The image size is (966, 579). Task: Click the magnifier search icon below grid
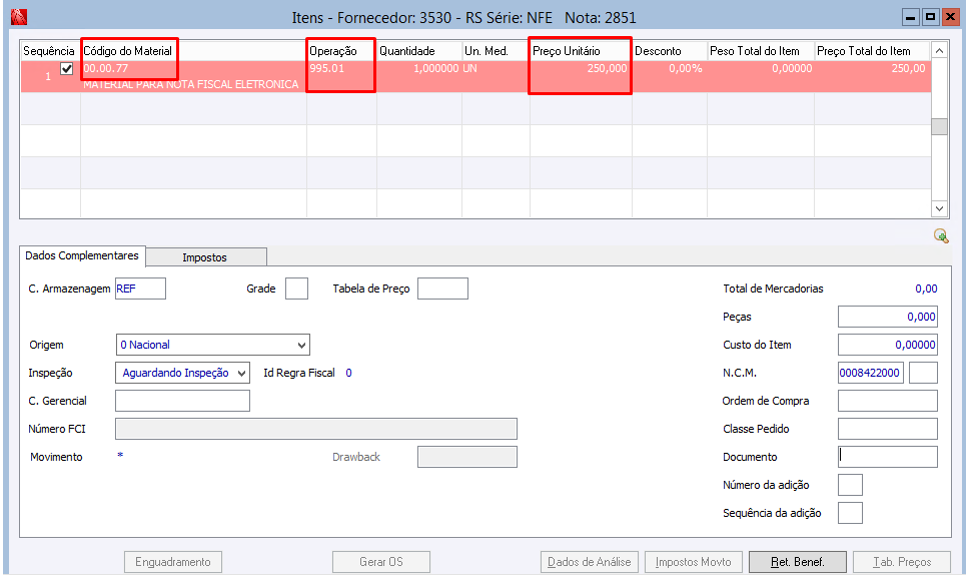point(941,235)
